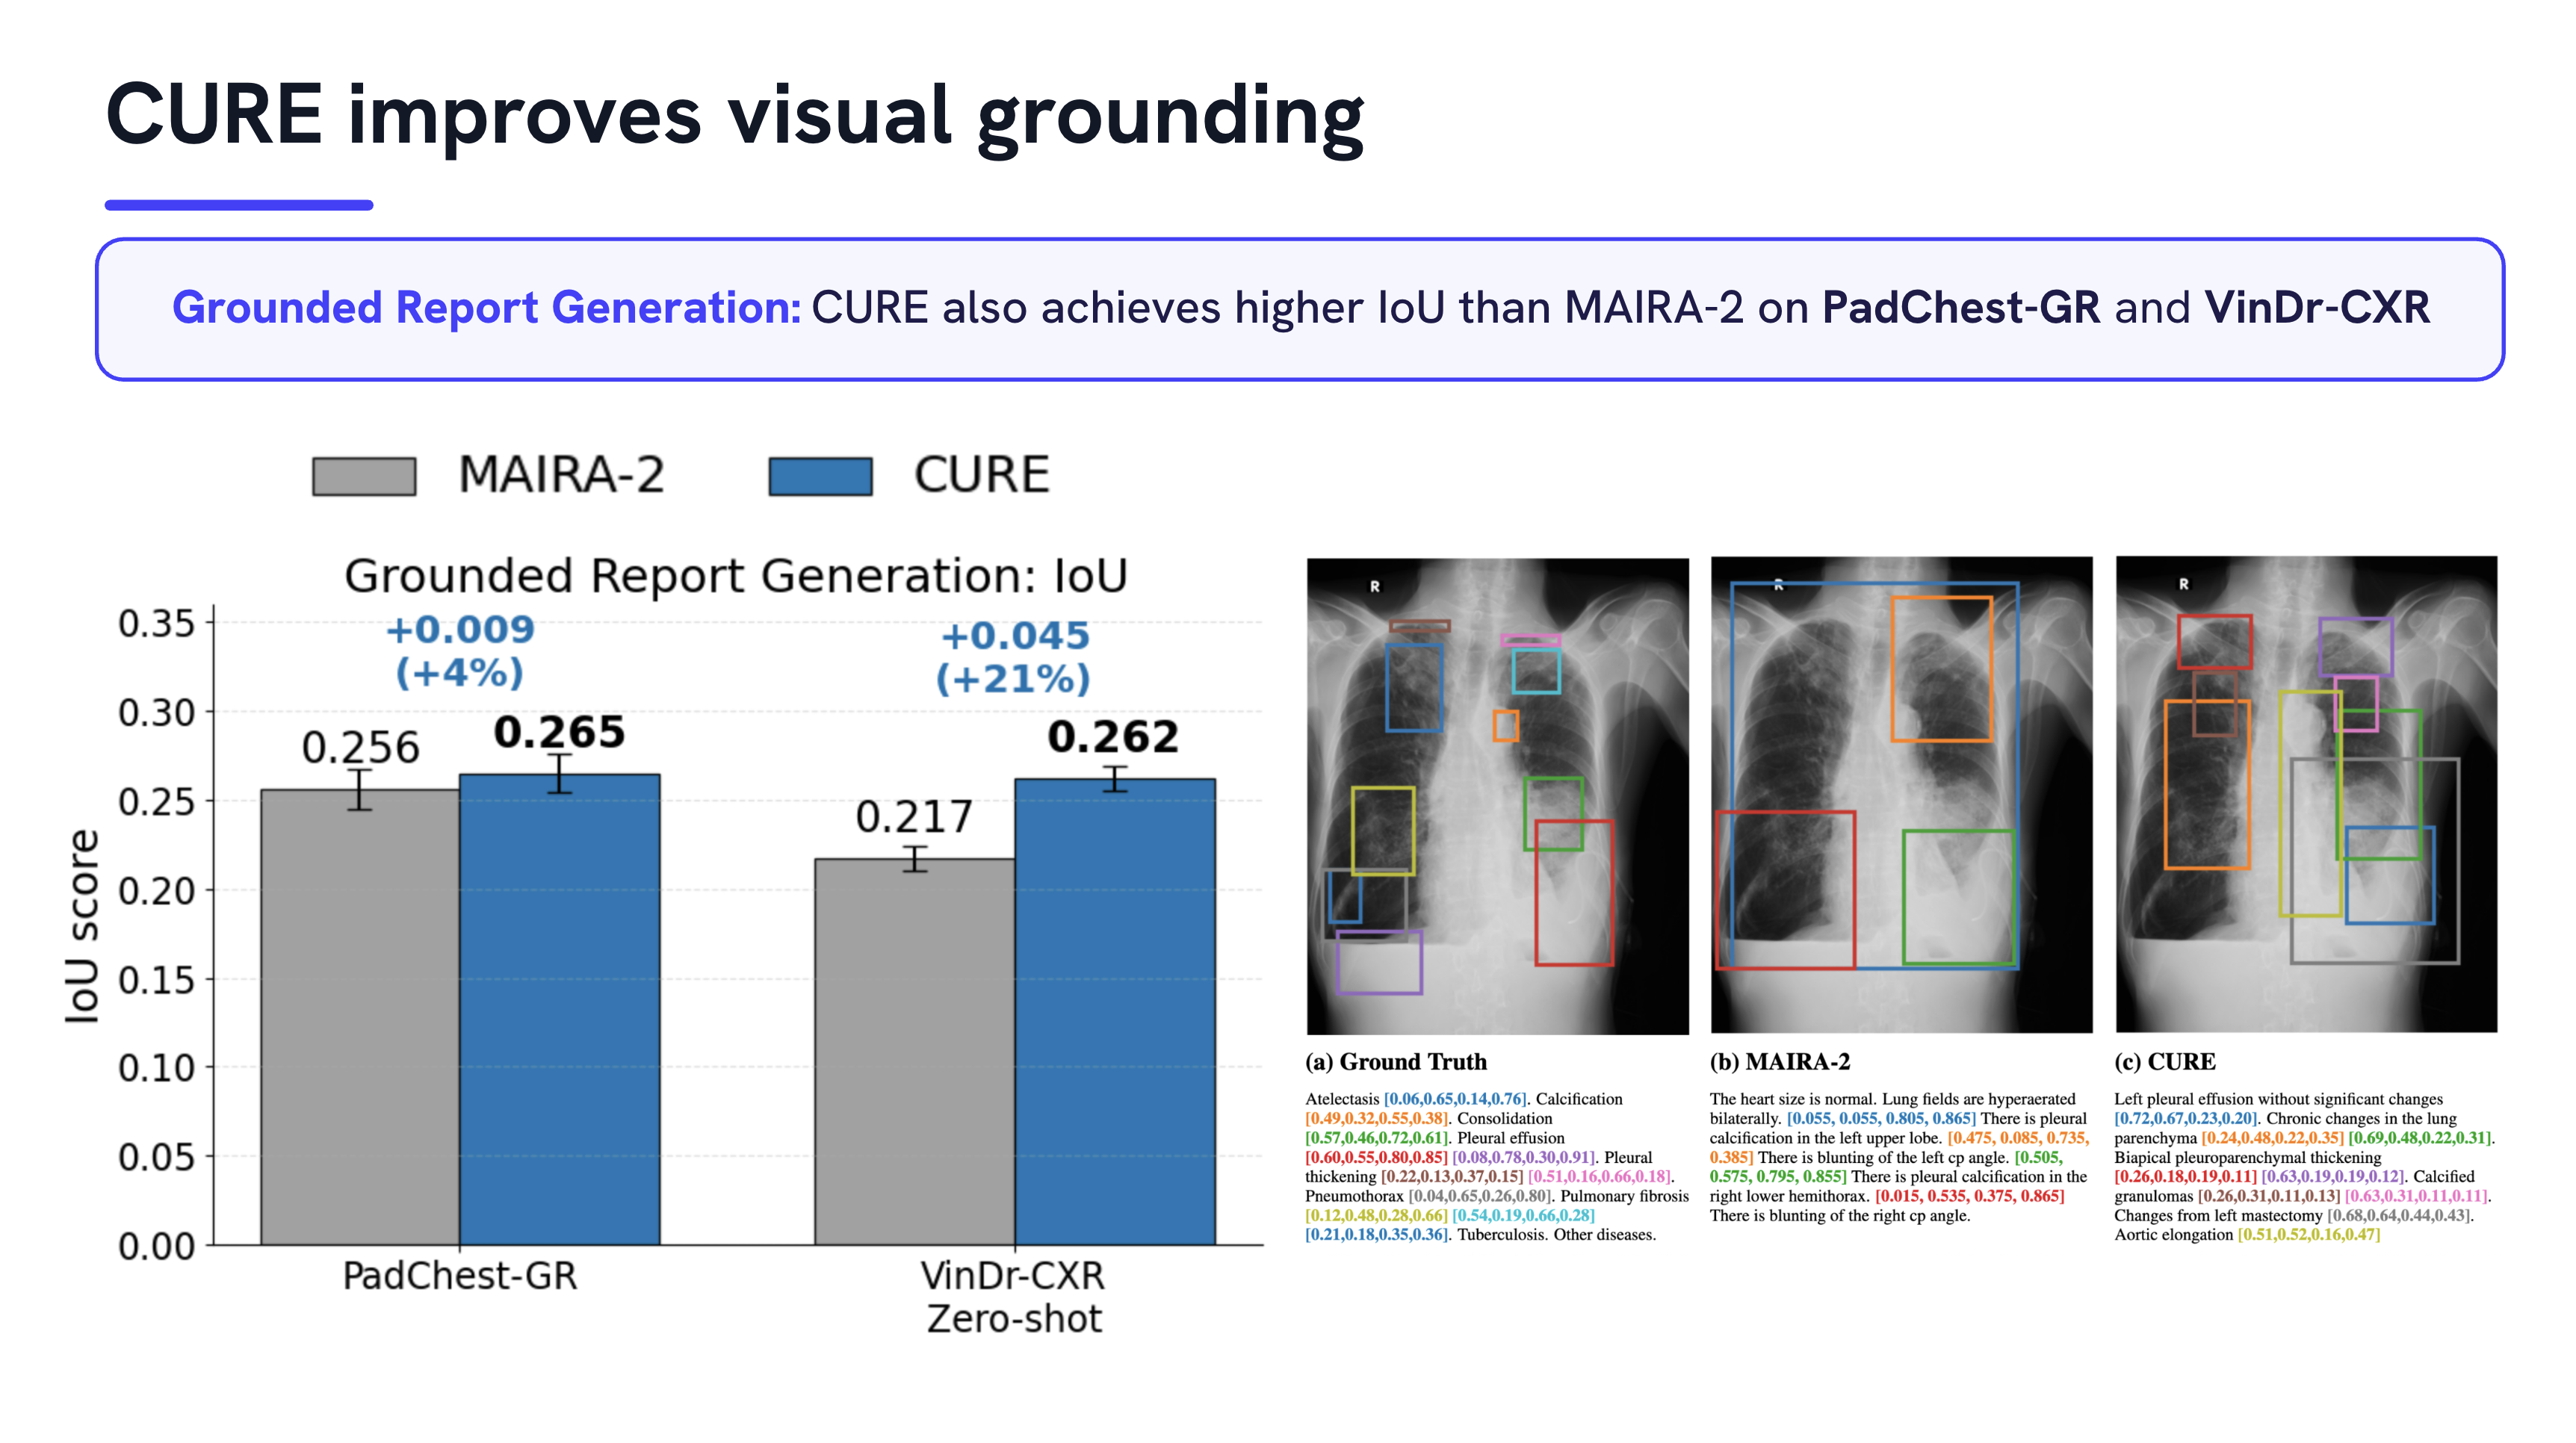Click the +0.009 (+4%) improvement label
2576x1443 pixels.
pyautogui.click(x=460, y=651)
